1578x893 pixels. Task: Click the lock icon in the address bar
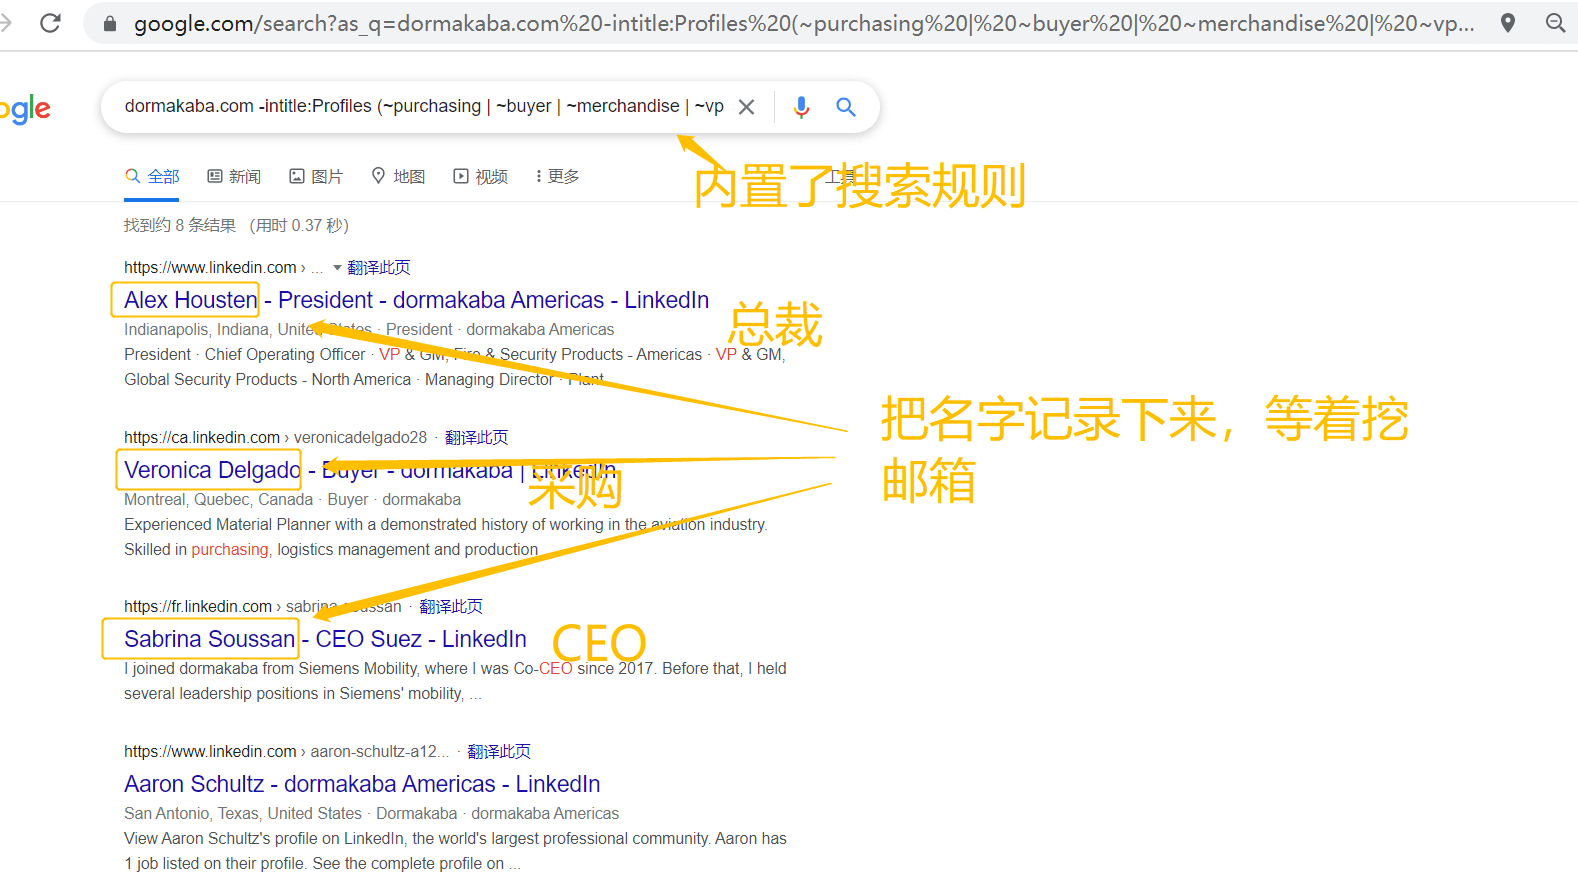pyautogui.click(x=110, y=23)
